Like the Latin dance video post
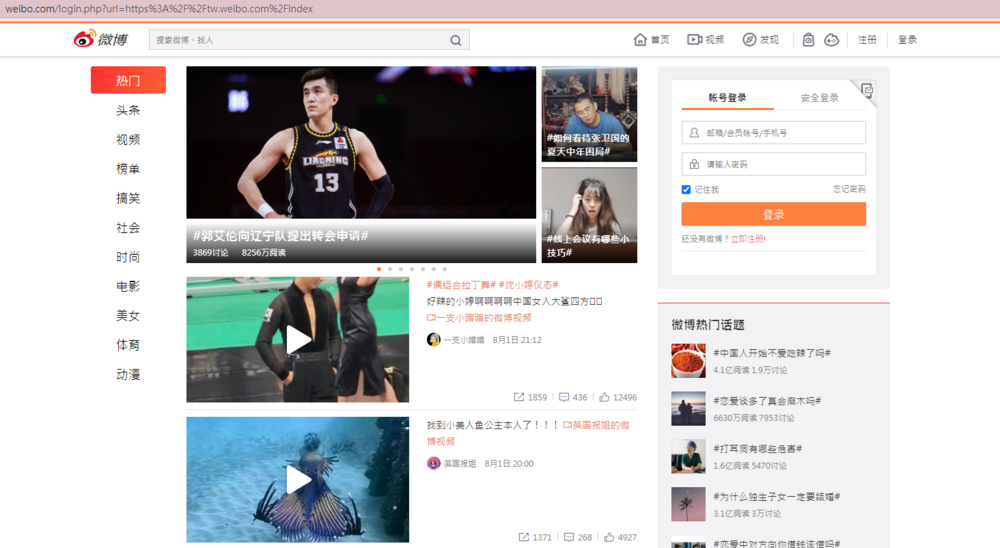Screen dimensions: 1000x548 pos(607,397)
